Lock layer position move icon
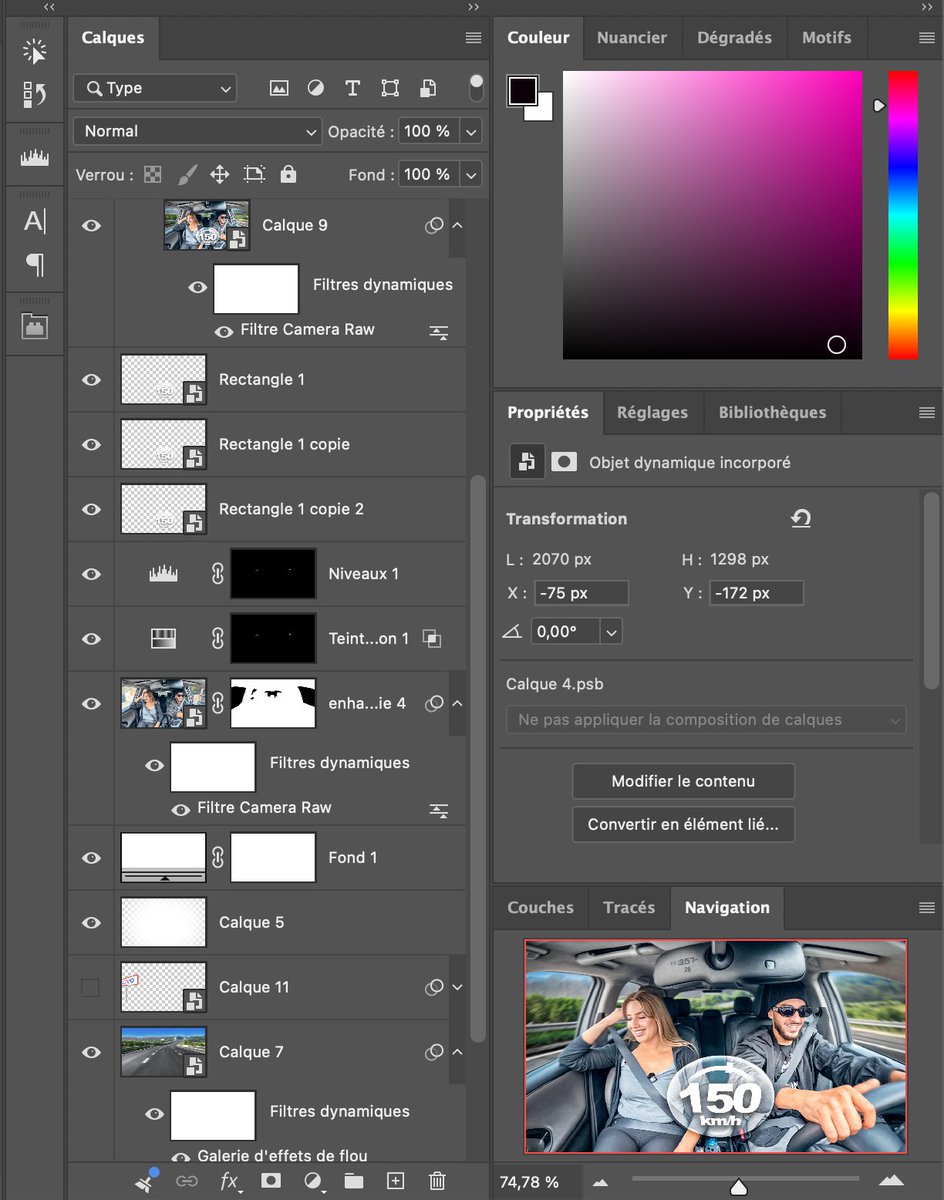The image size is (944, 1200). (220, 175)
